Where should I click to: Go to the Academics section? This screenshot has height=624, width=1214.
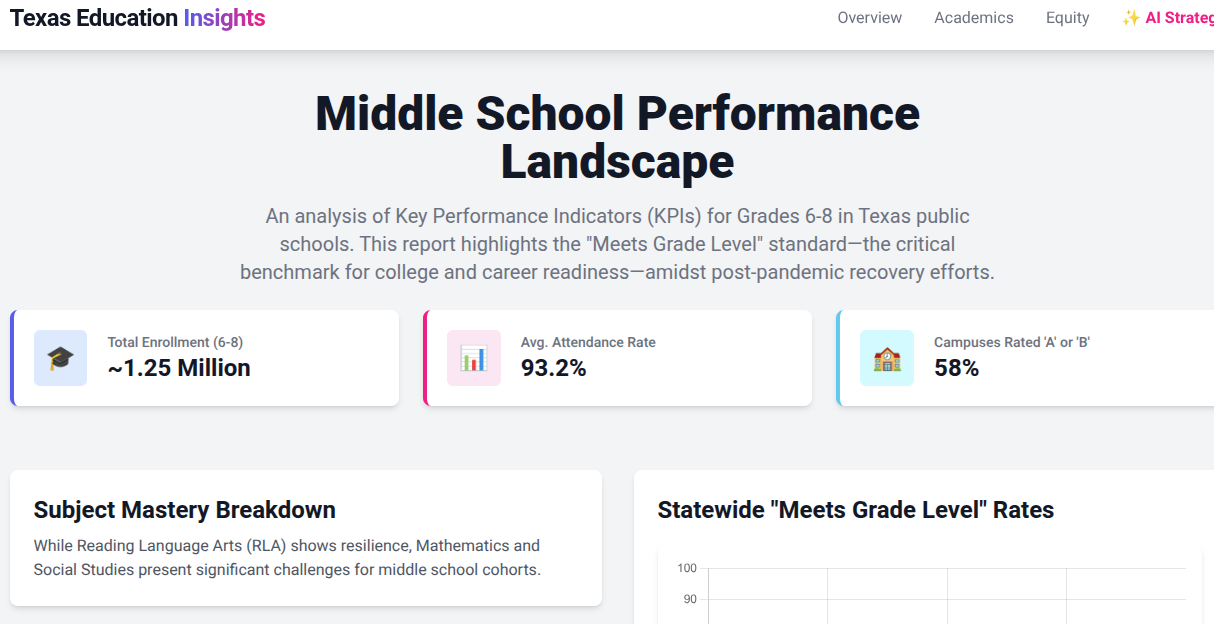click(x=973, y=18)
